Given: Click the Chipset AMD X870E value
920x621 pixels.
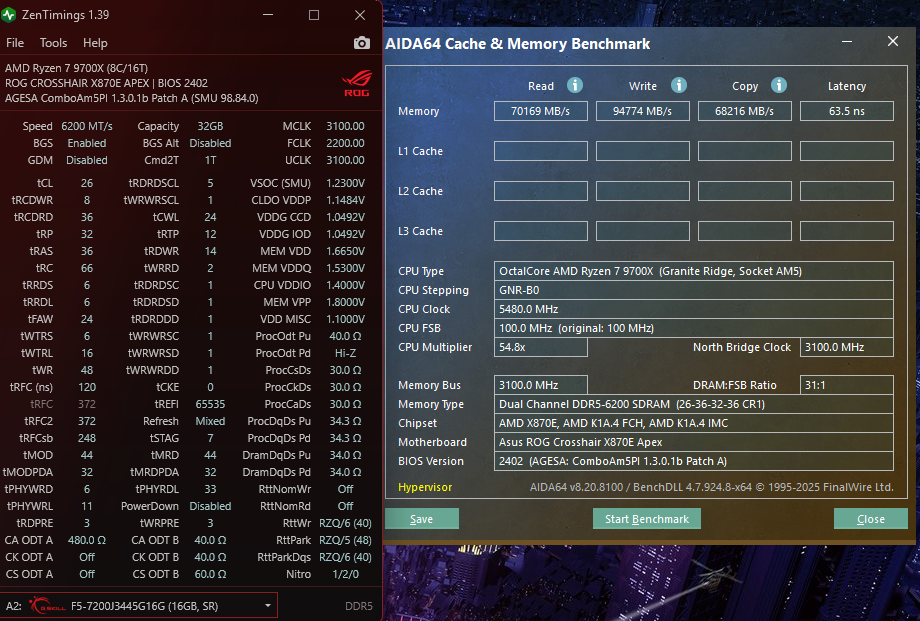Looking at the screenshot, I should pos(694,423).
